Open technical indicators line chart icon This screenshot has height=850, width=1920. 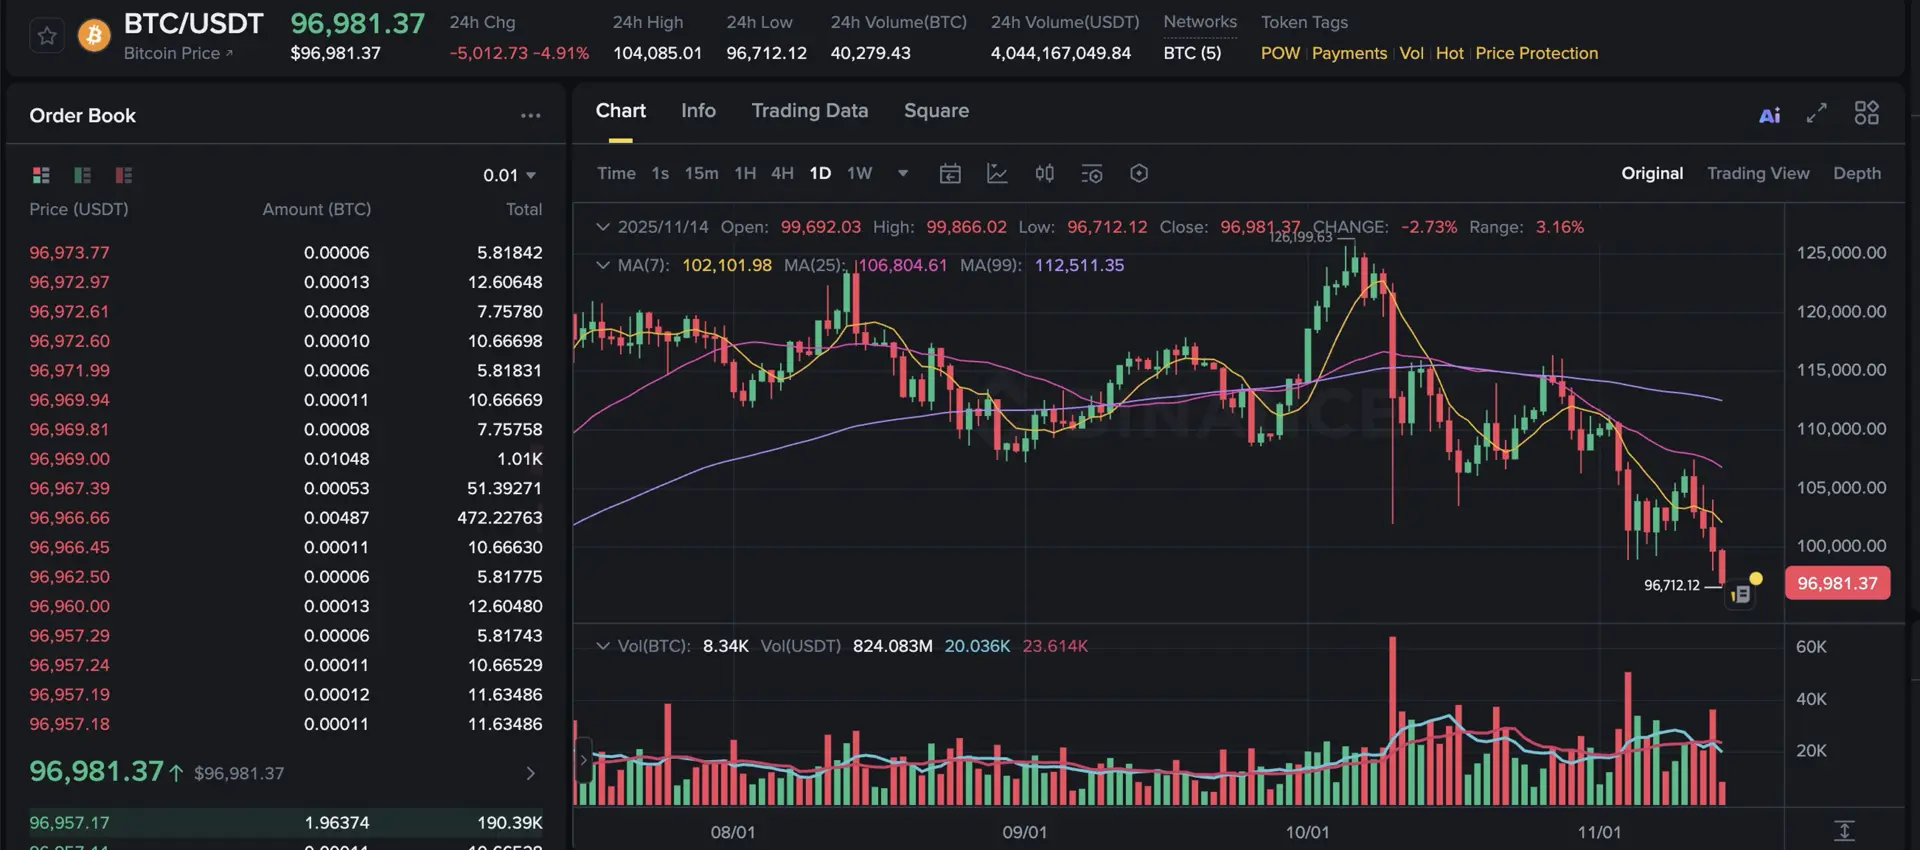coord(997,174)
